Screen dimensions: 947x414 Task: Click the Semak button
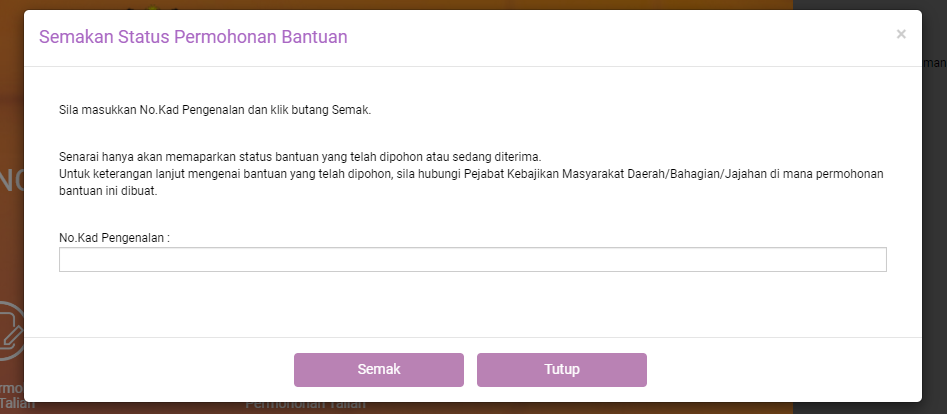(x=379, y=369)
